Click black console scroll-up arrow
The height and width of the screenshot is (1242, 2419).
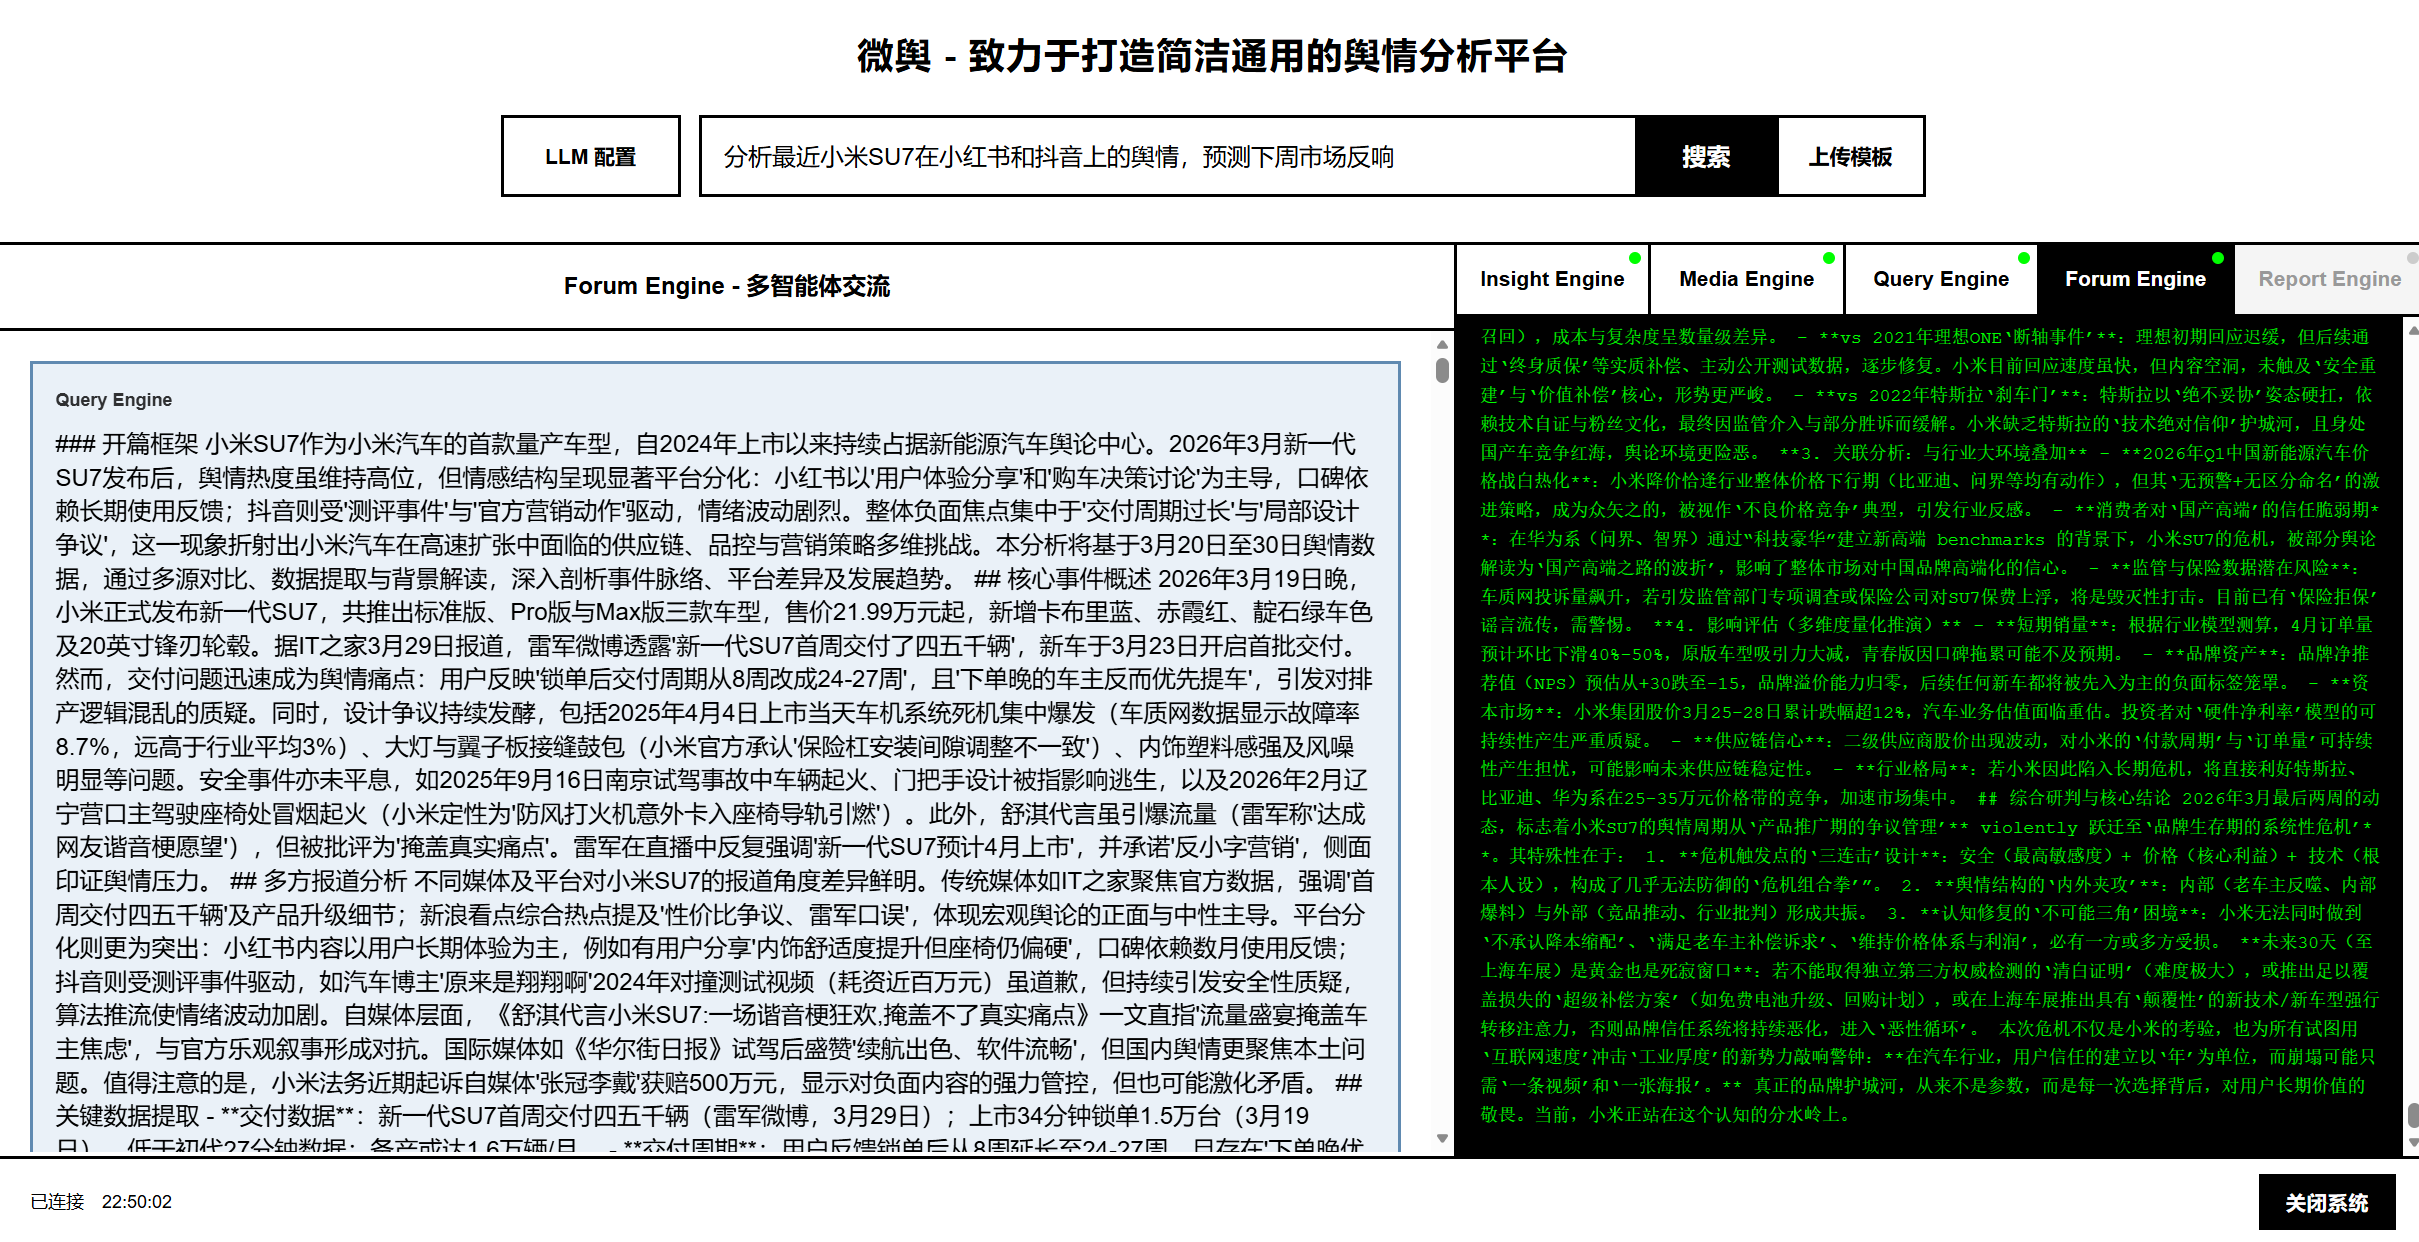(2412, 330)
